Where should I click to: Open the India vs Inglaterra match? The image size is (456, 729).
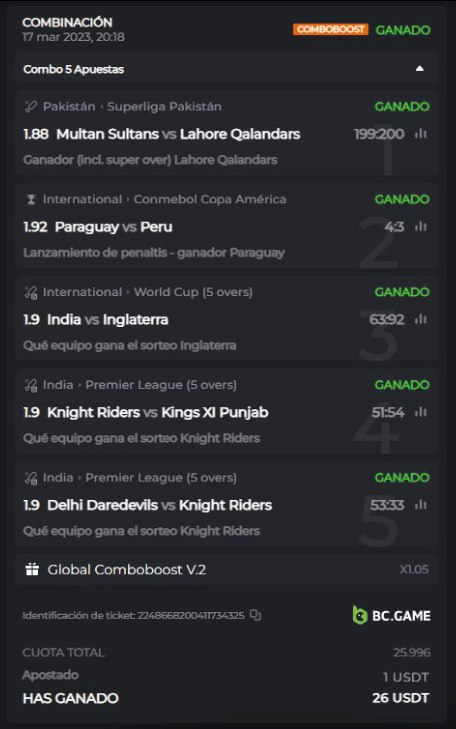(x=107, y=319)
